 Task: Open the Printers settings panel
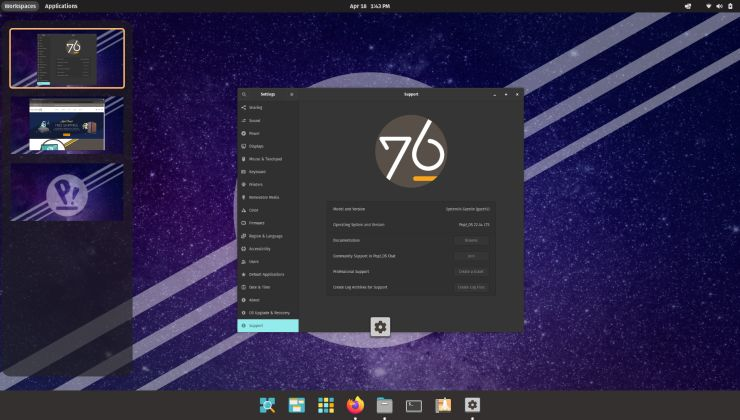click(x=268, y=184)
